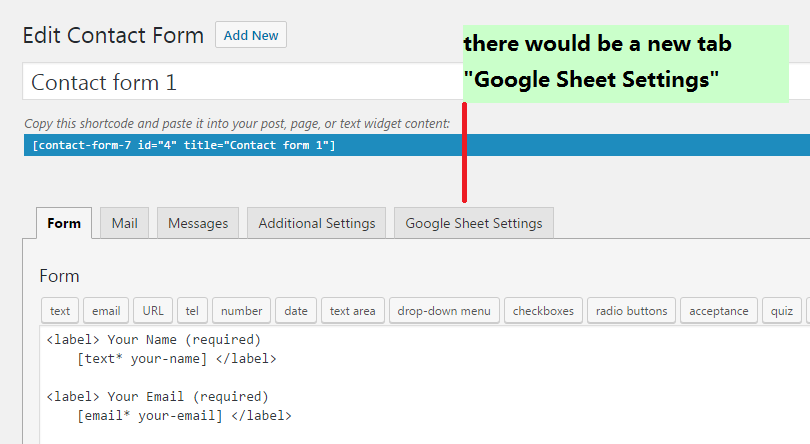Insert a number field tag
Viewport: 810px width, 444px height.
[241, 311]
